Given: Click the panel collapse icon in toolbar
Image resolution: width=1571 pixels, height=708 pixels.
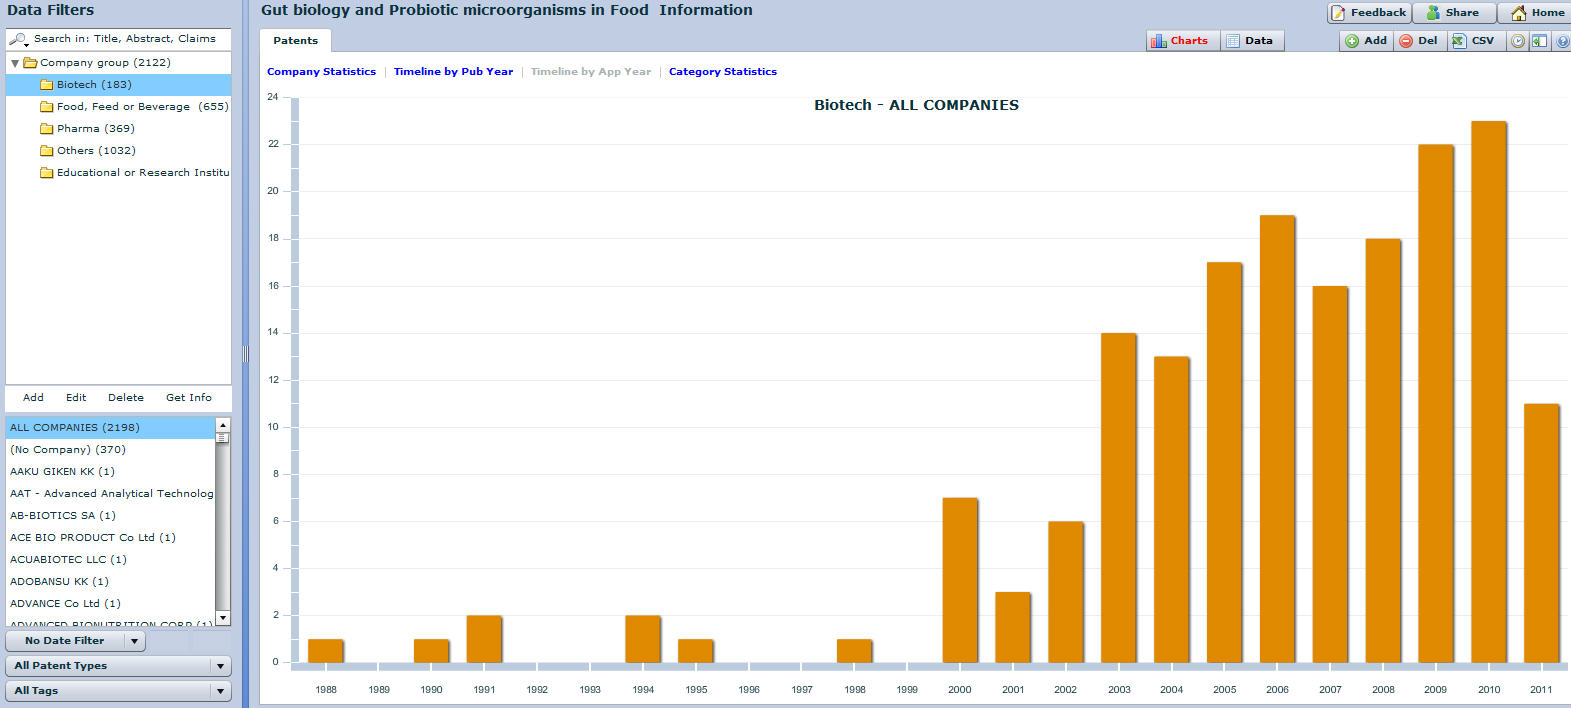Looking at the screenshot, I should [x=1540, y=41].
